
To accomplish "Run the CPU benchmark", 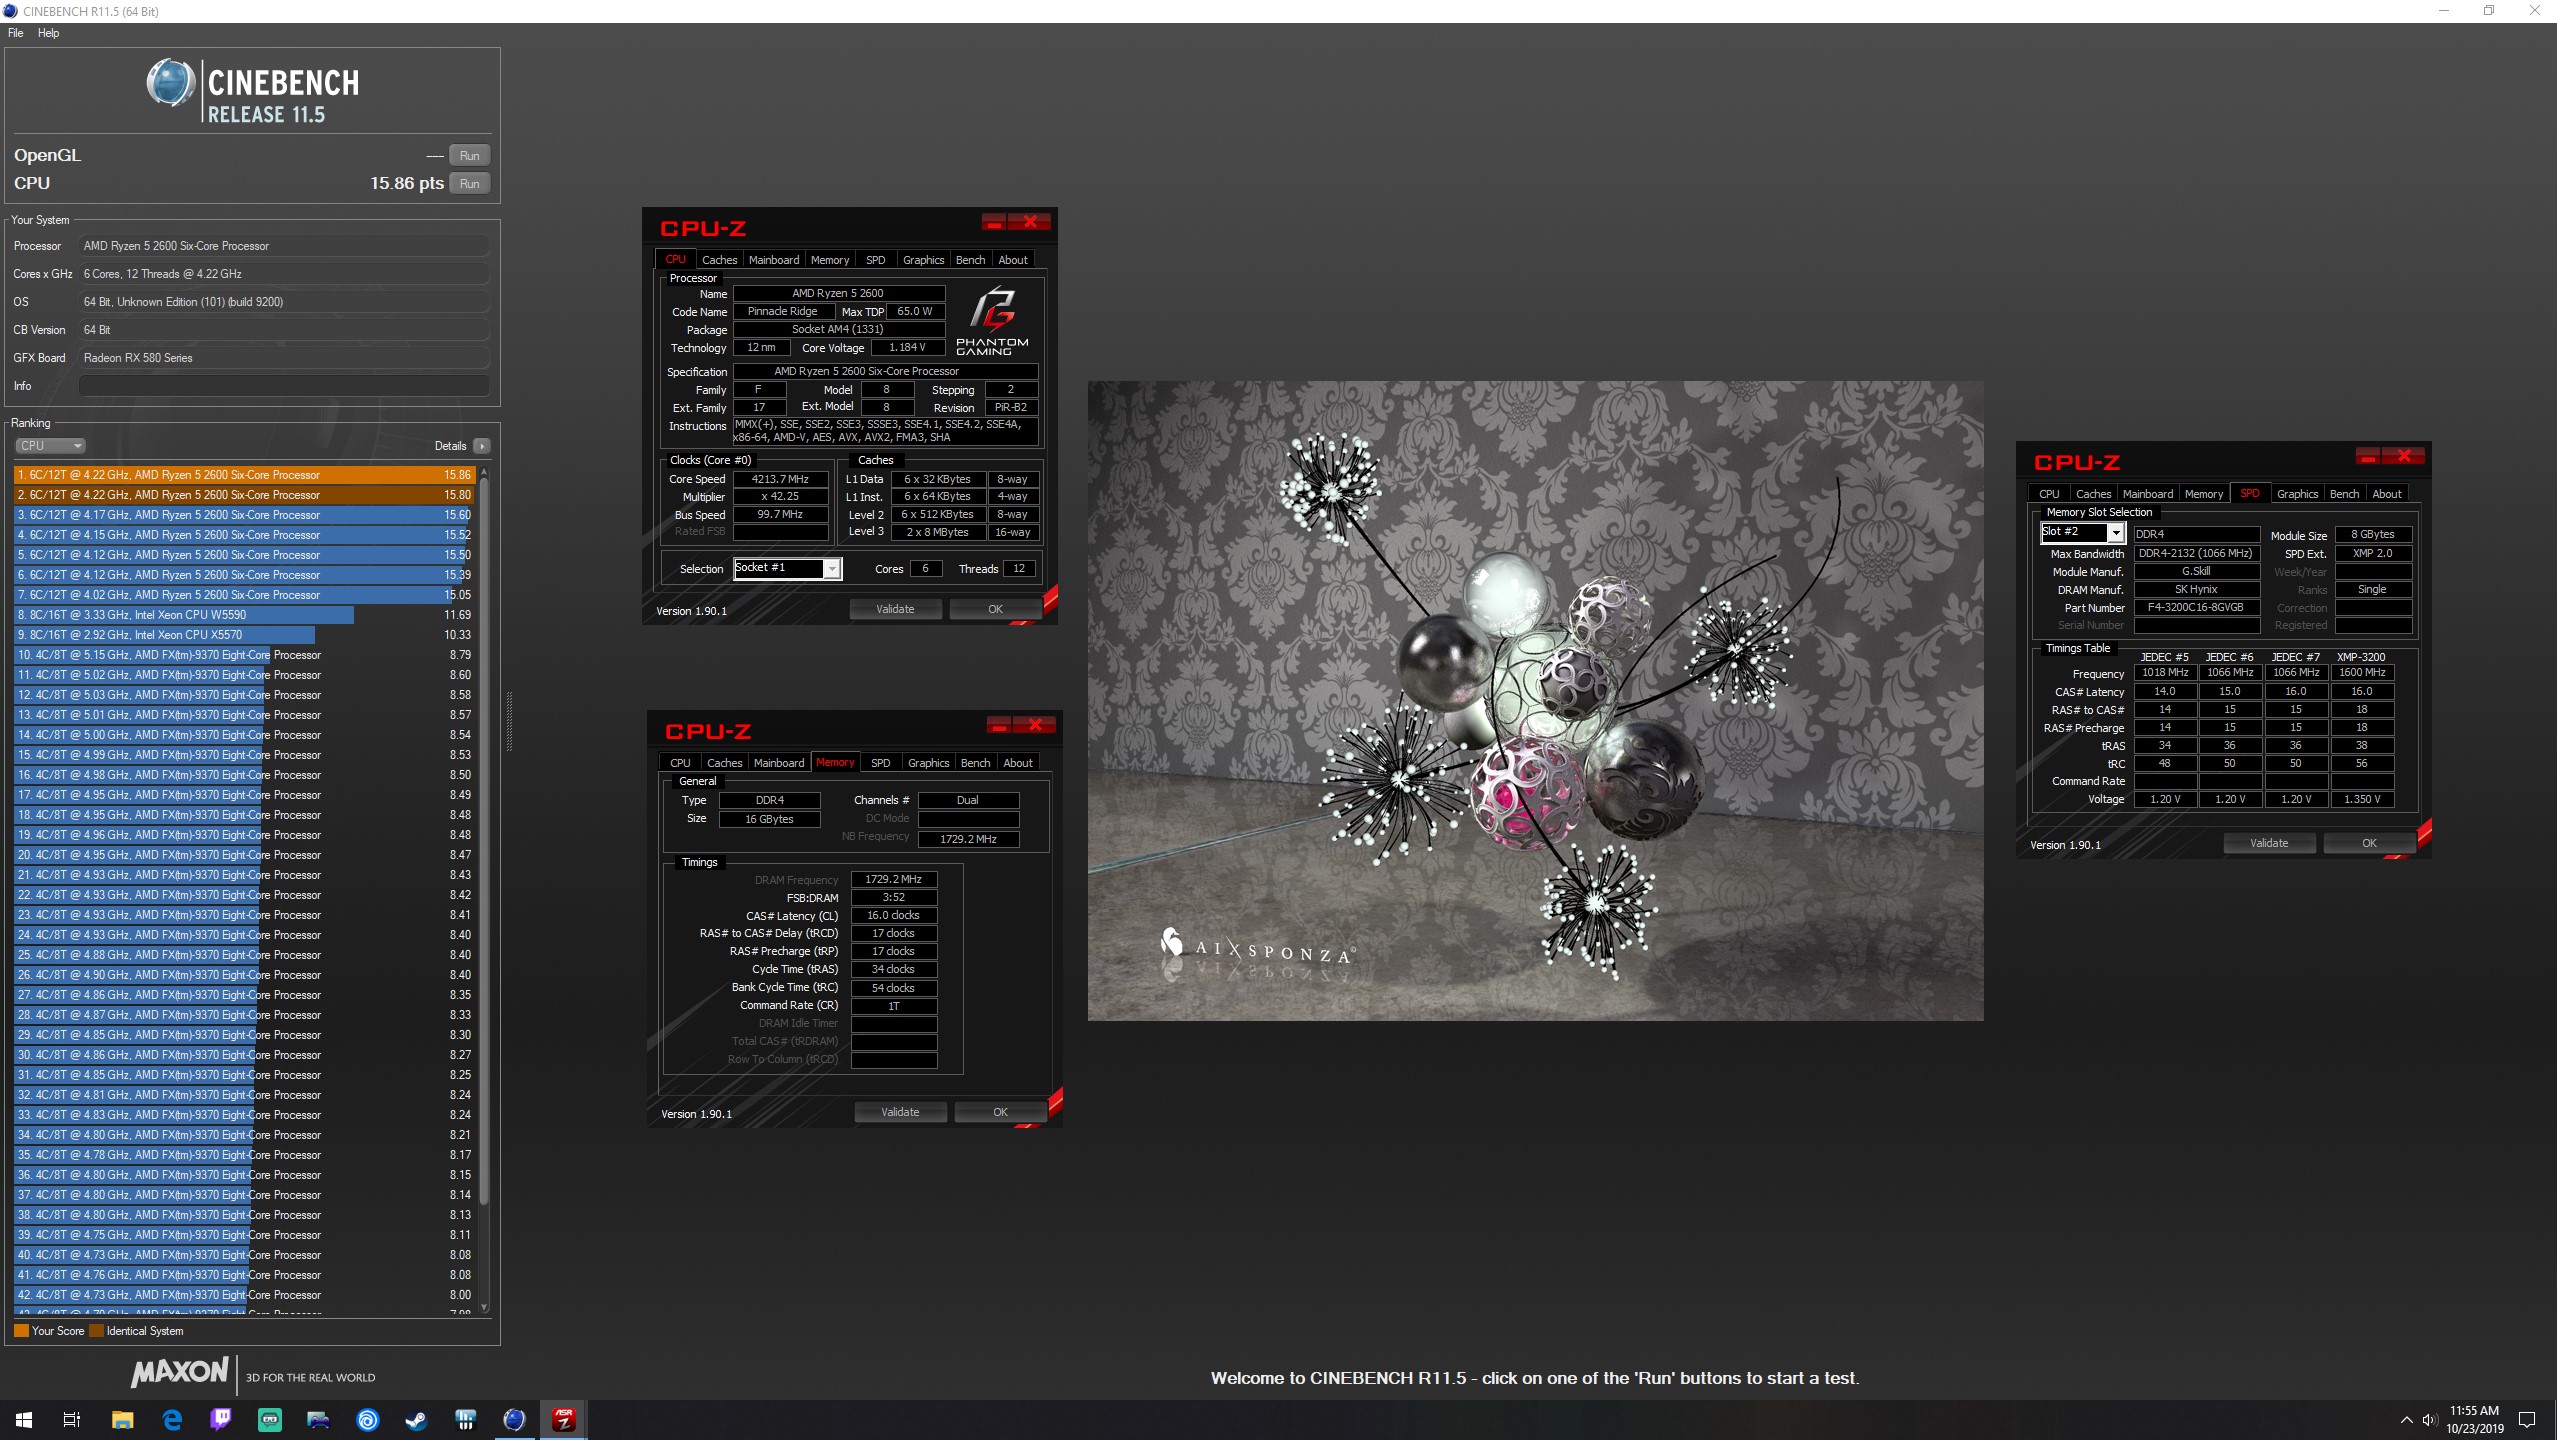I will coord(469,184).
